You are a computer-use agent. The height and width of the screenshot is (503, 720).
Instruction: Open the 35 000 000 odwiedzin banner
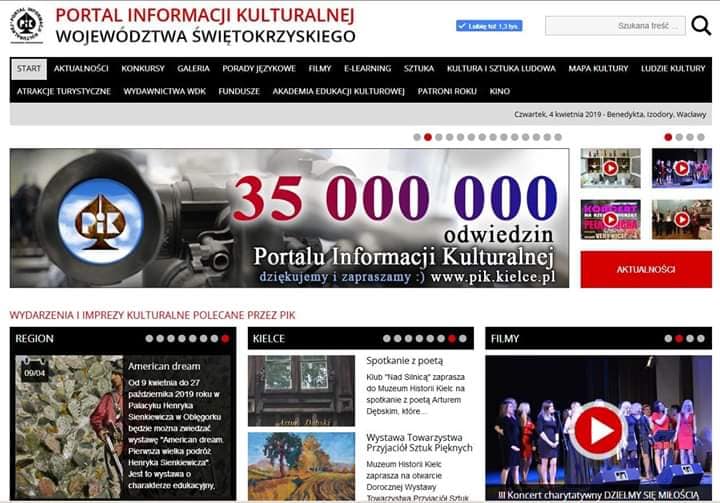tap(289, 218)
